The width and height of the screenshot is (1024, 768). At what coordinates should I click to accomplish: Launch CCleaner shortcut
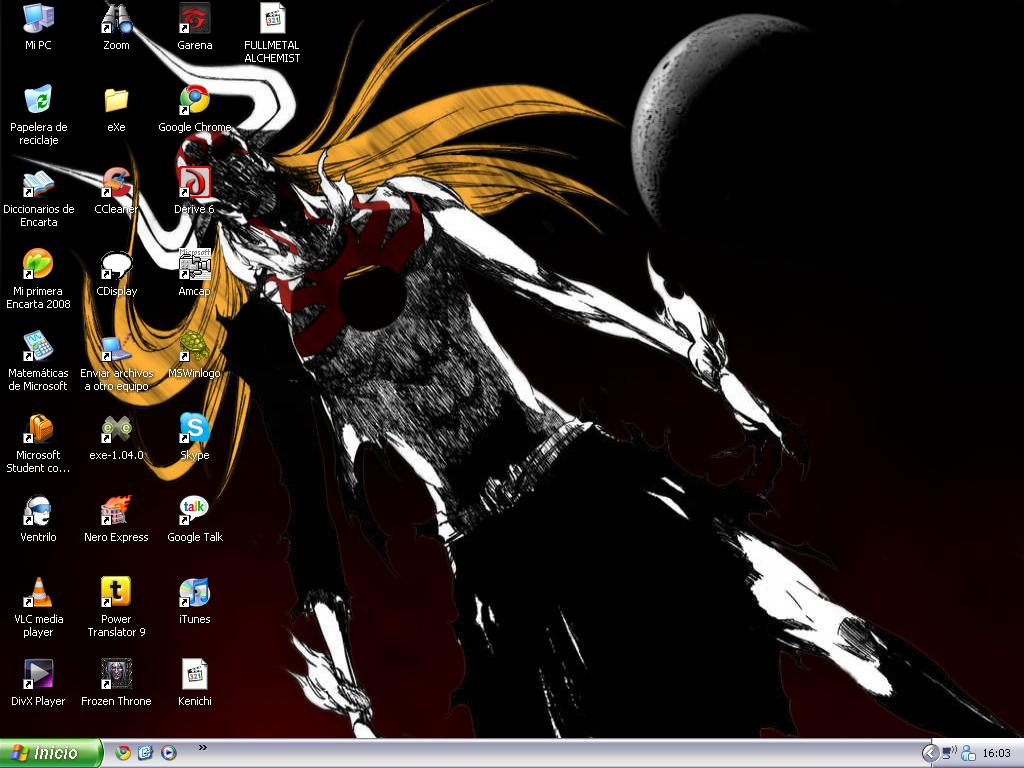[x=116, y=182]
